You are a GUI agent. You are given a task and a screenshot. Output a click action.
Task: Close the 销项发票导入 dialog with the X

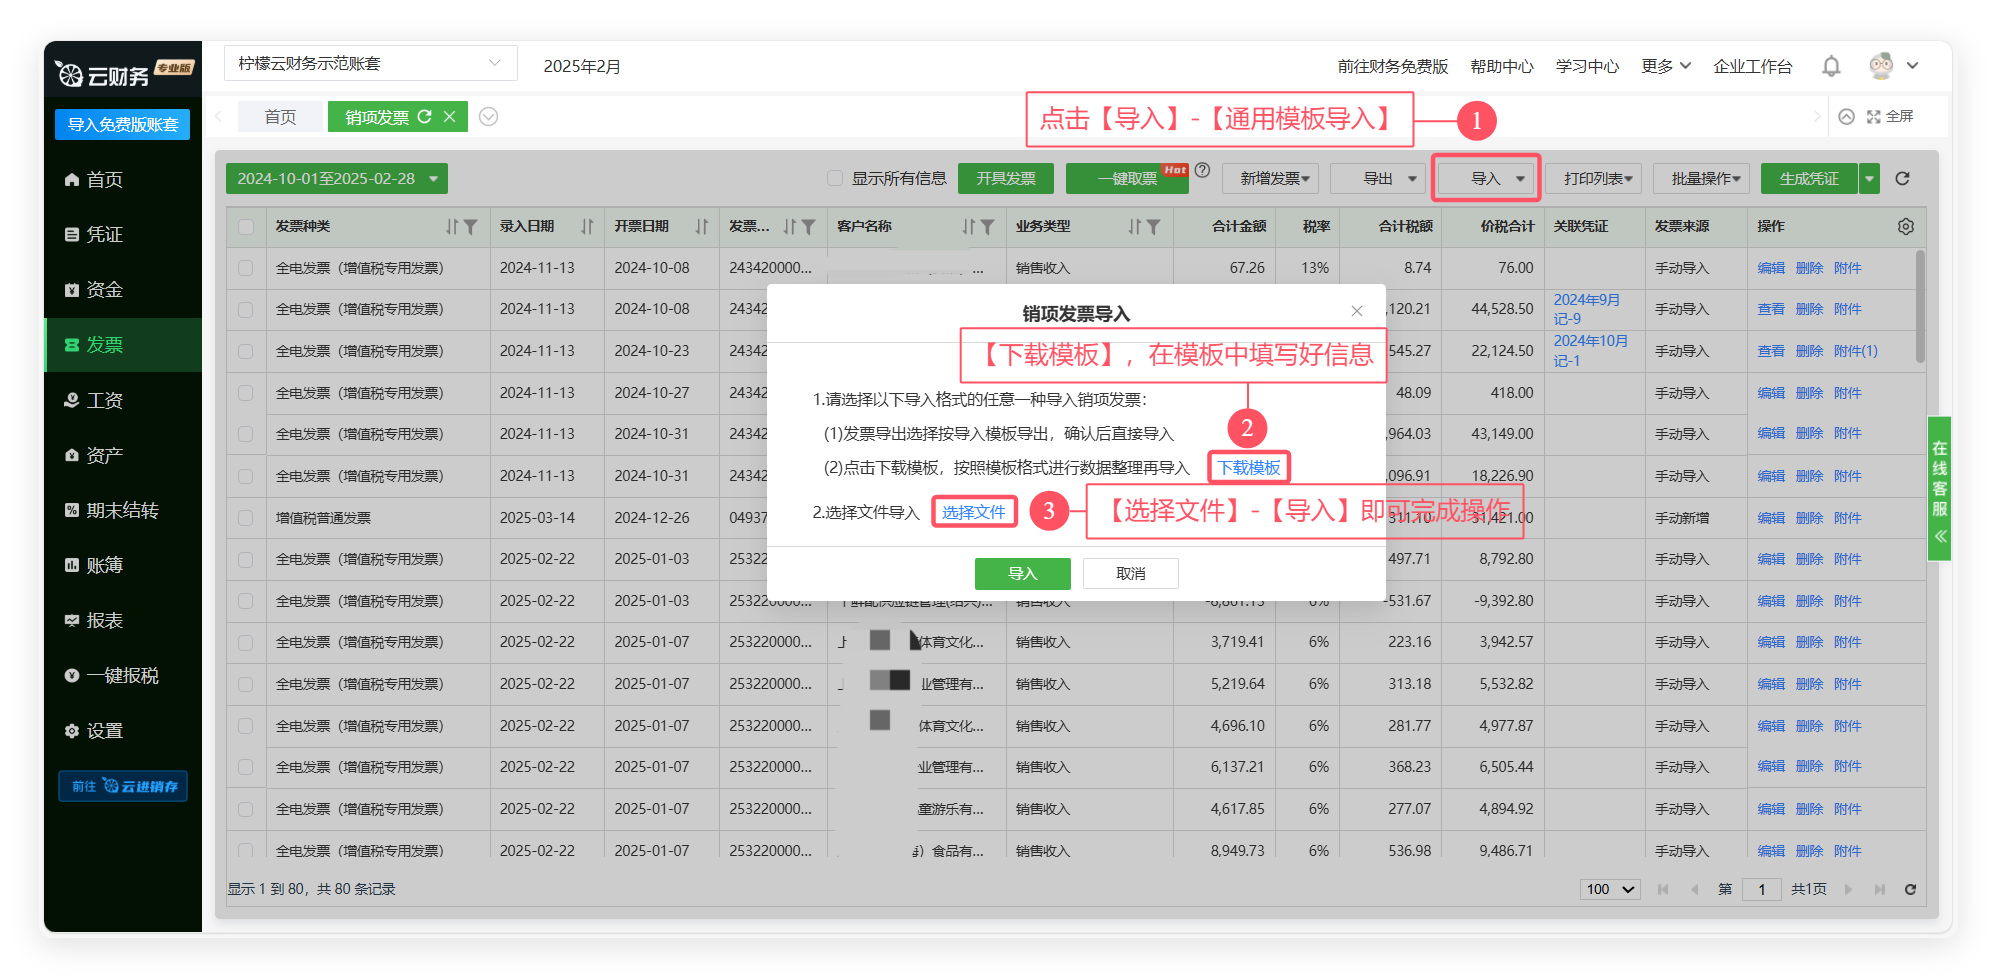1356,312
